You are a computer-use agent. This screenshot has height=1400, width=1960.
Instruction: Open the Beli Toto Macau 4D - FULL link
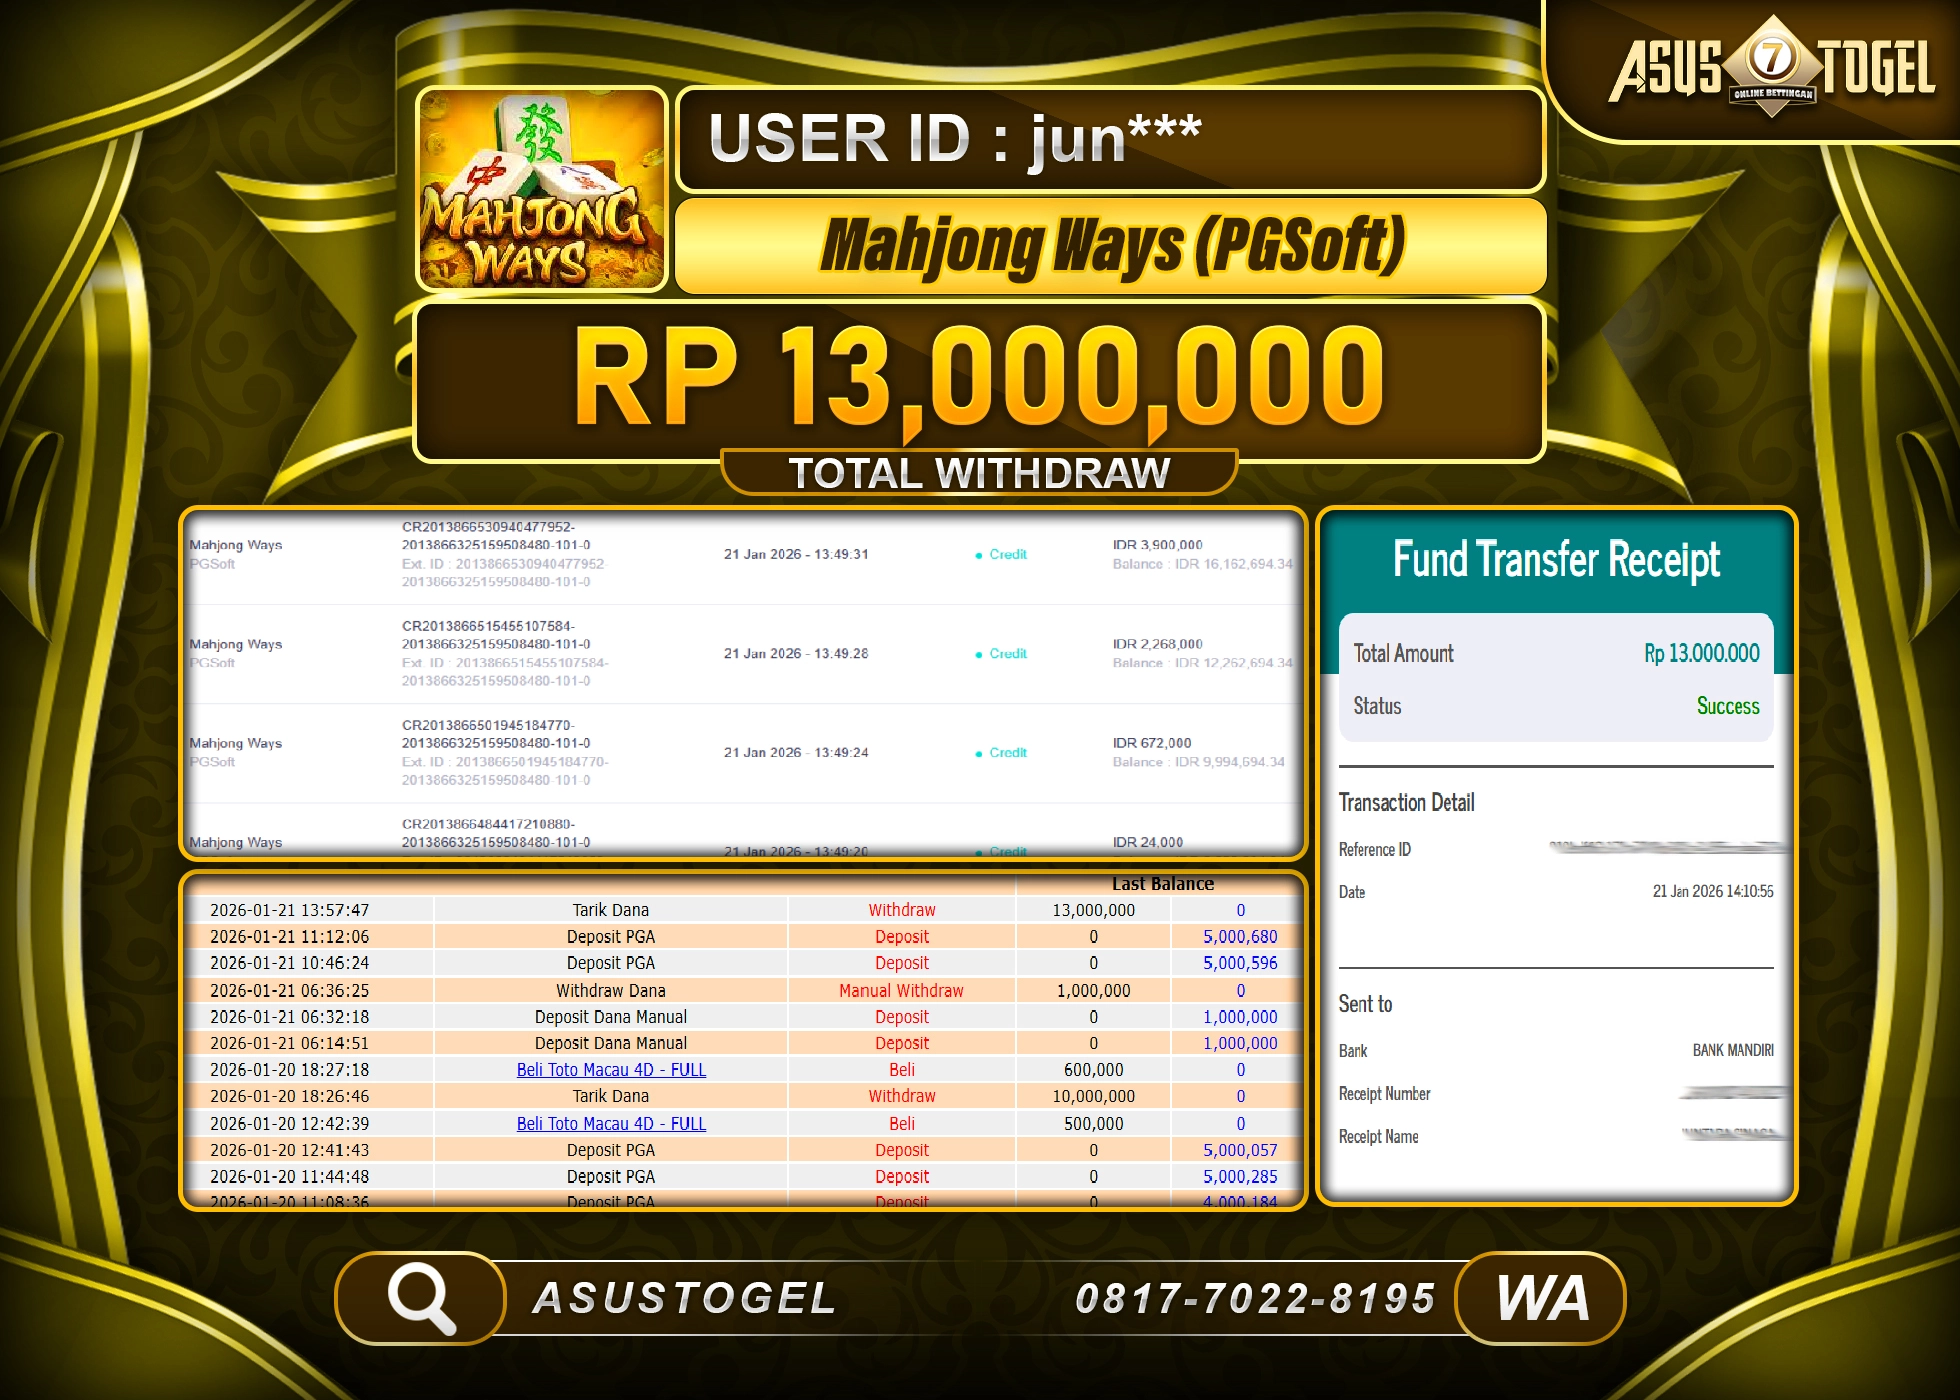pos(611,1069)
